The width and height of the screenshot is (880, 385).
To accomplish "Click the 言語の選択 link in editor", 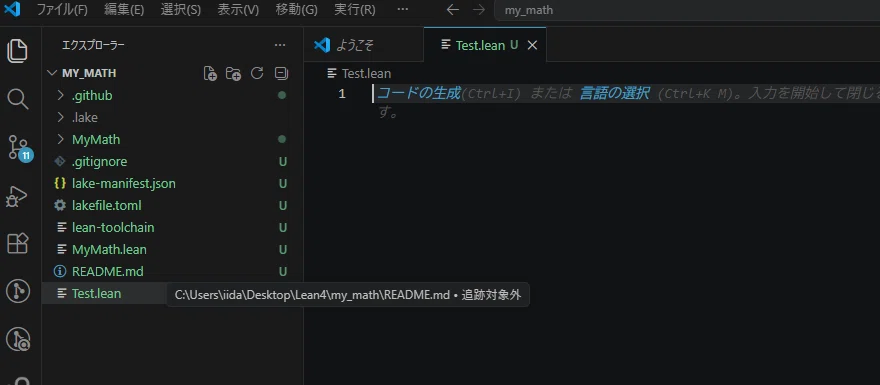I will (614, 93).
